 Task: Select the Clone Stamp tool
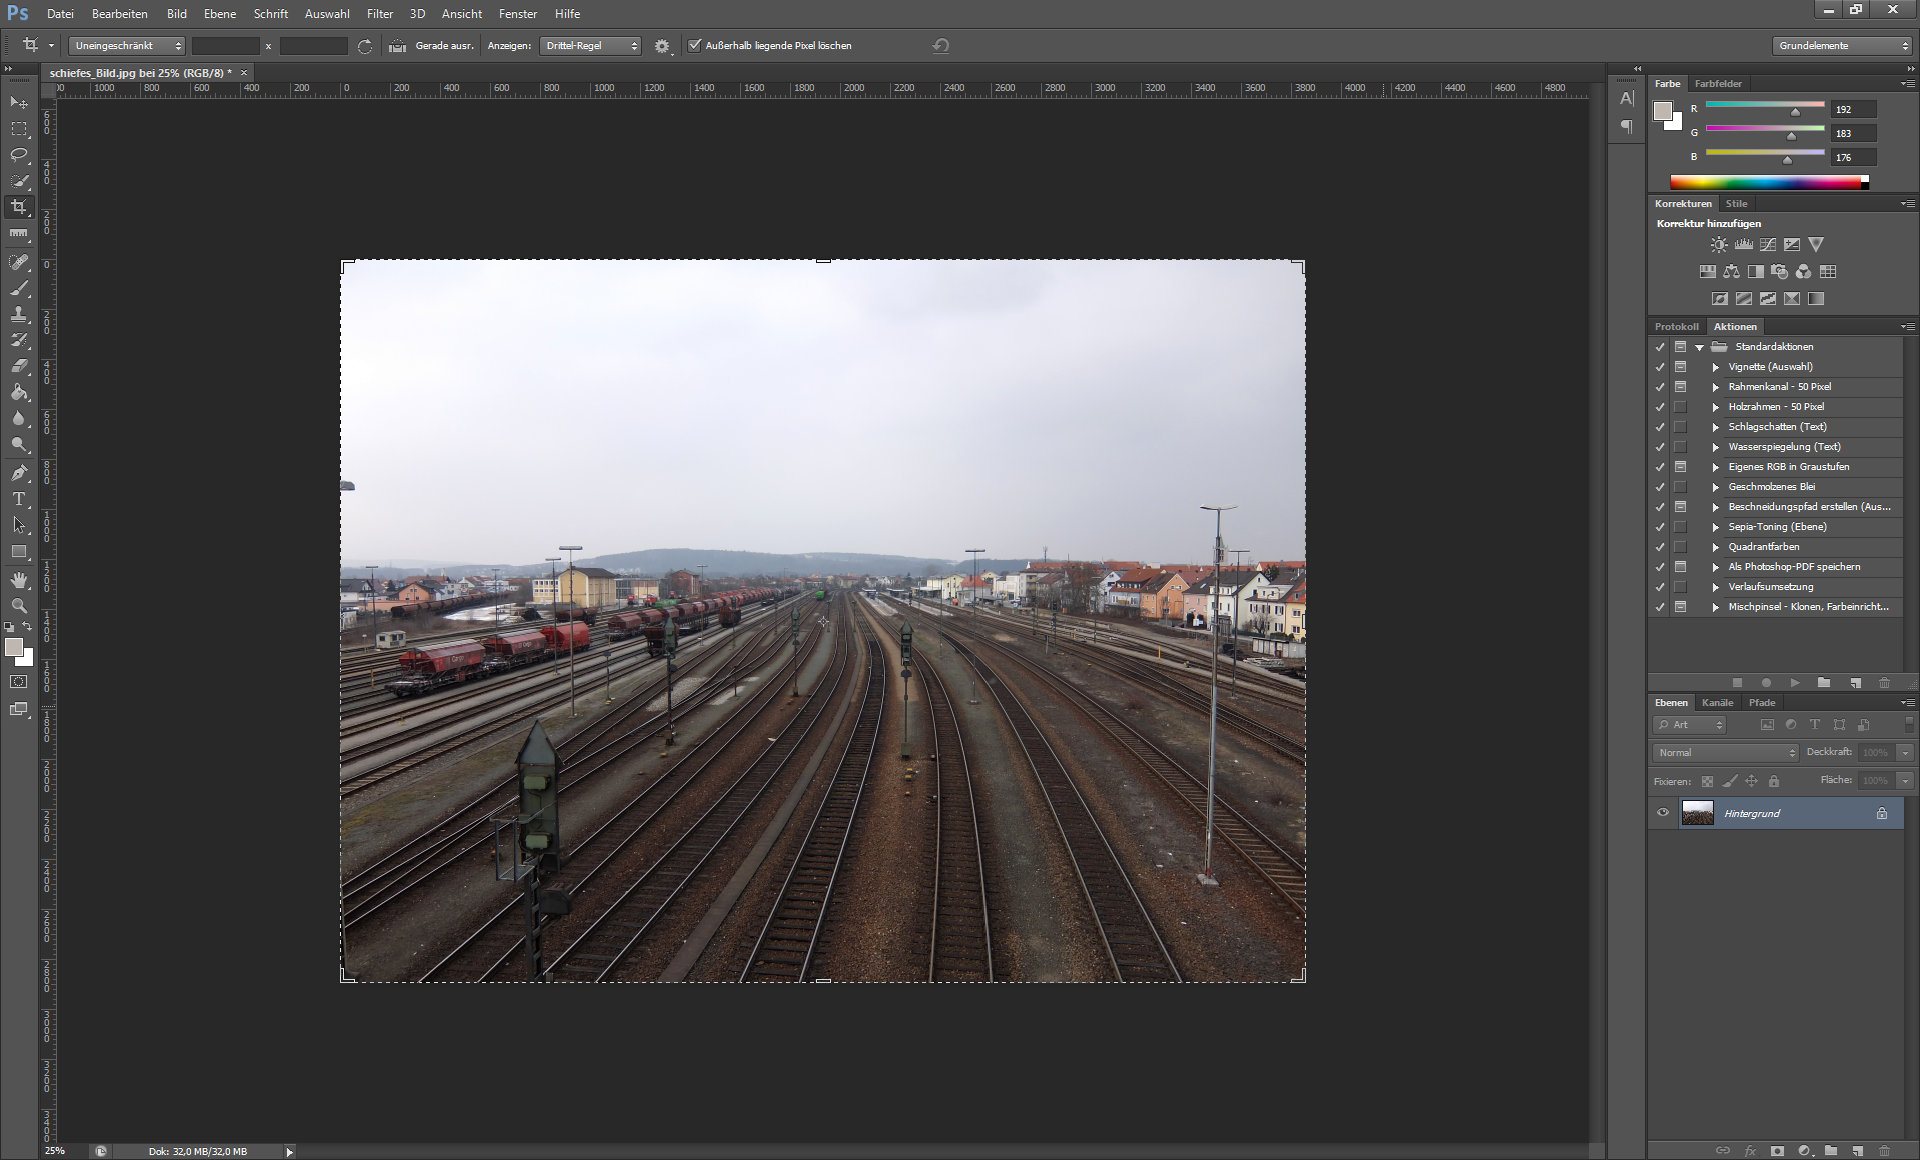coord(19,314)
